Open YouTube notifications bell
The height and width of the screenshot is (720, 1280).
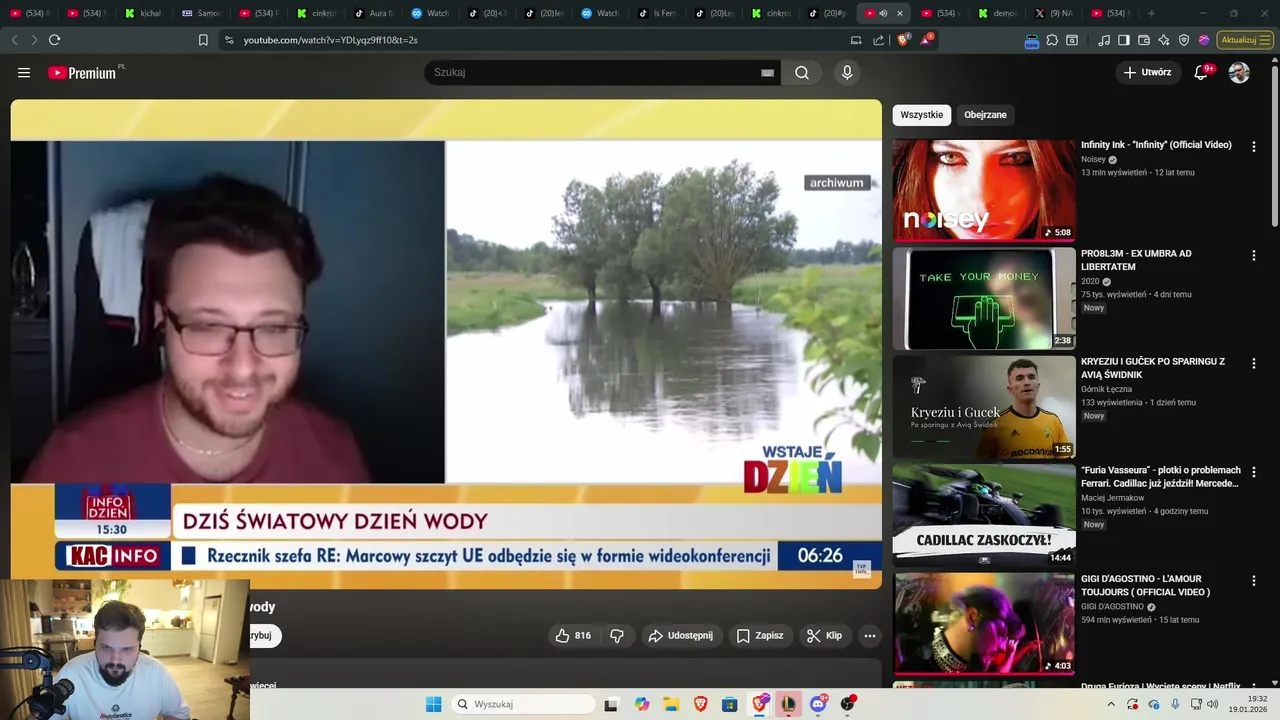(1202, 73)
